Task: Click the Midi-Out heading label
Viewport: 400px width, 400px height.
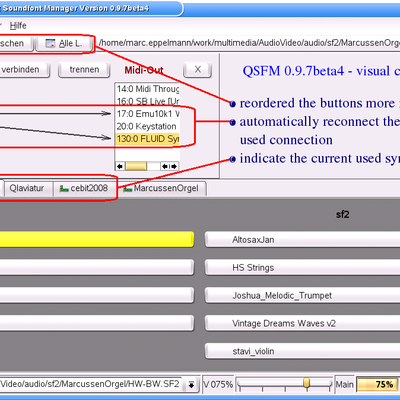Action: pos(144,70)
